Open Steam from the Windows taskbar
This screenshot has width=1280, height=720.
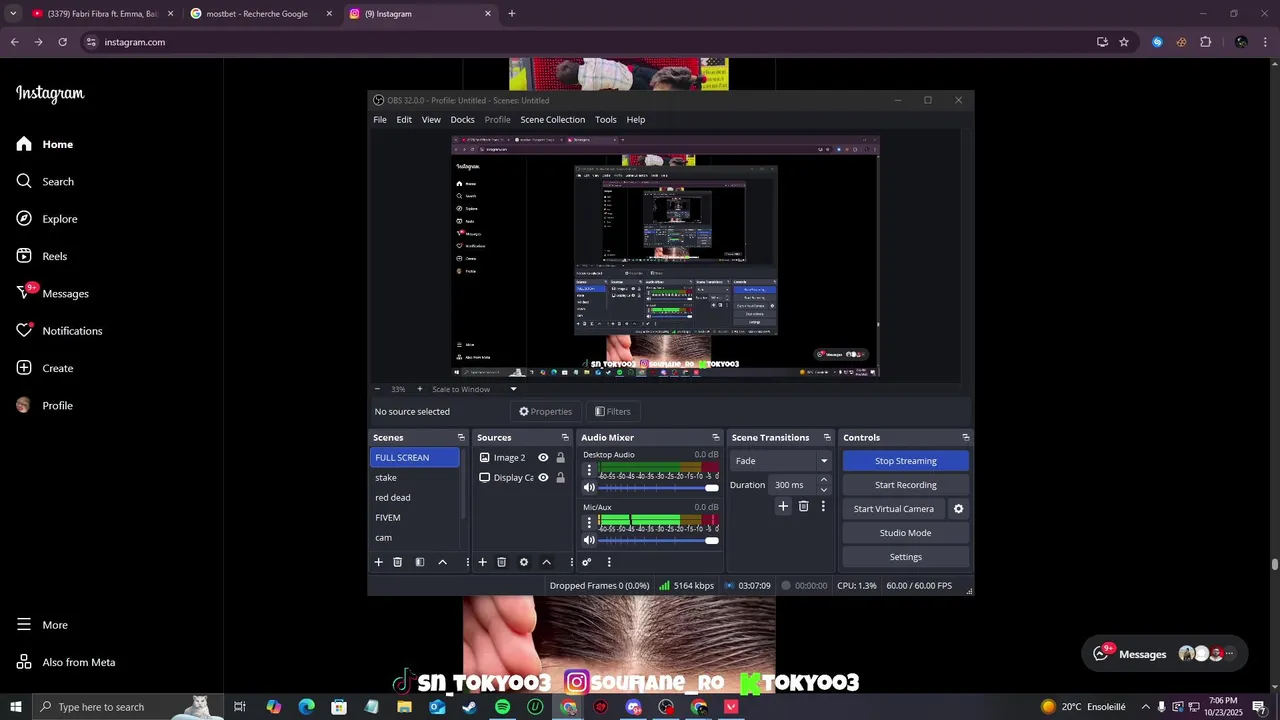(x=469, y=707)
